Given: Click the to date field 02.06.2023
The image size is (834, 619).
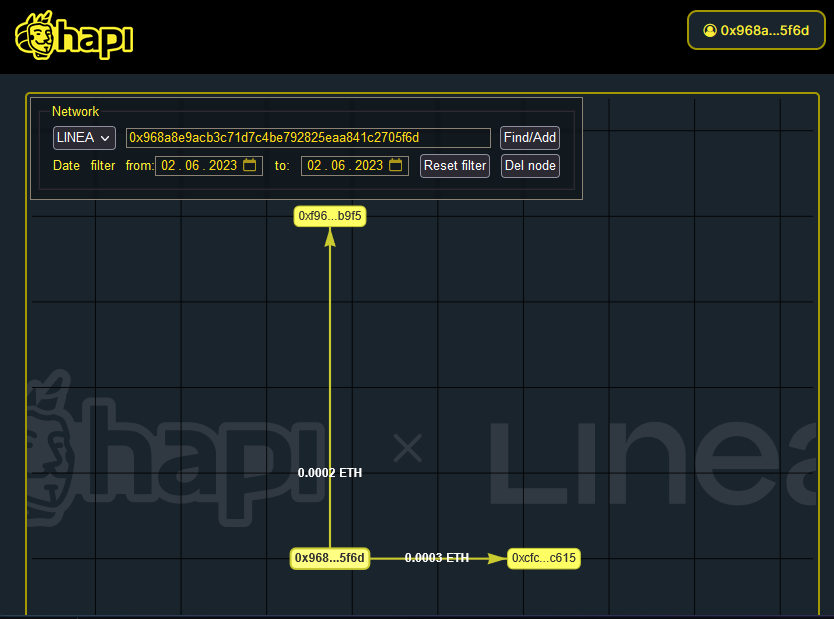Looking at the screenshot, I should 355,165.
